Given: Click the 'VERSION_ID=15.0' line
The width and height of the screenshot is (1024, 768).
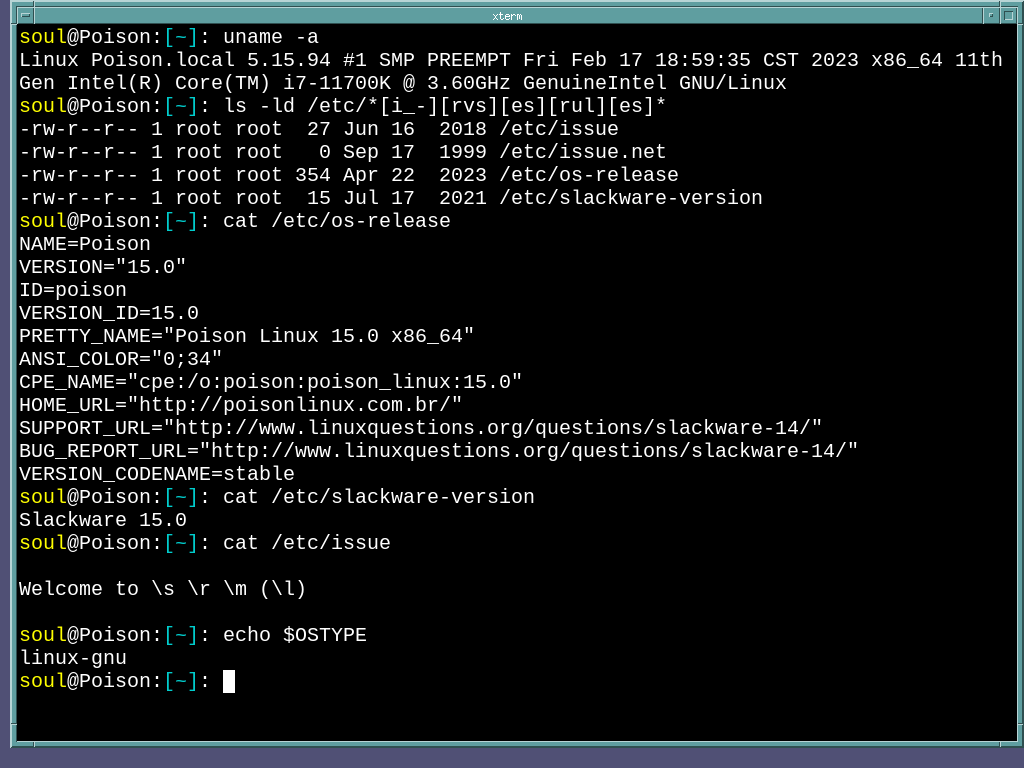Looking at the screenshot, I should pos(108,313).
